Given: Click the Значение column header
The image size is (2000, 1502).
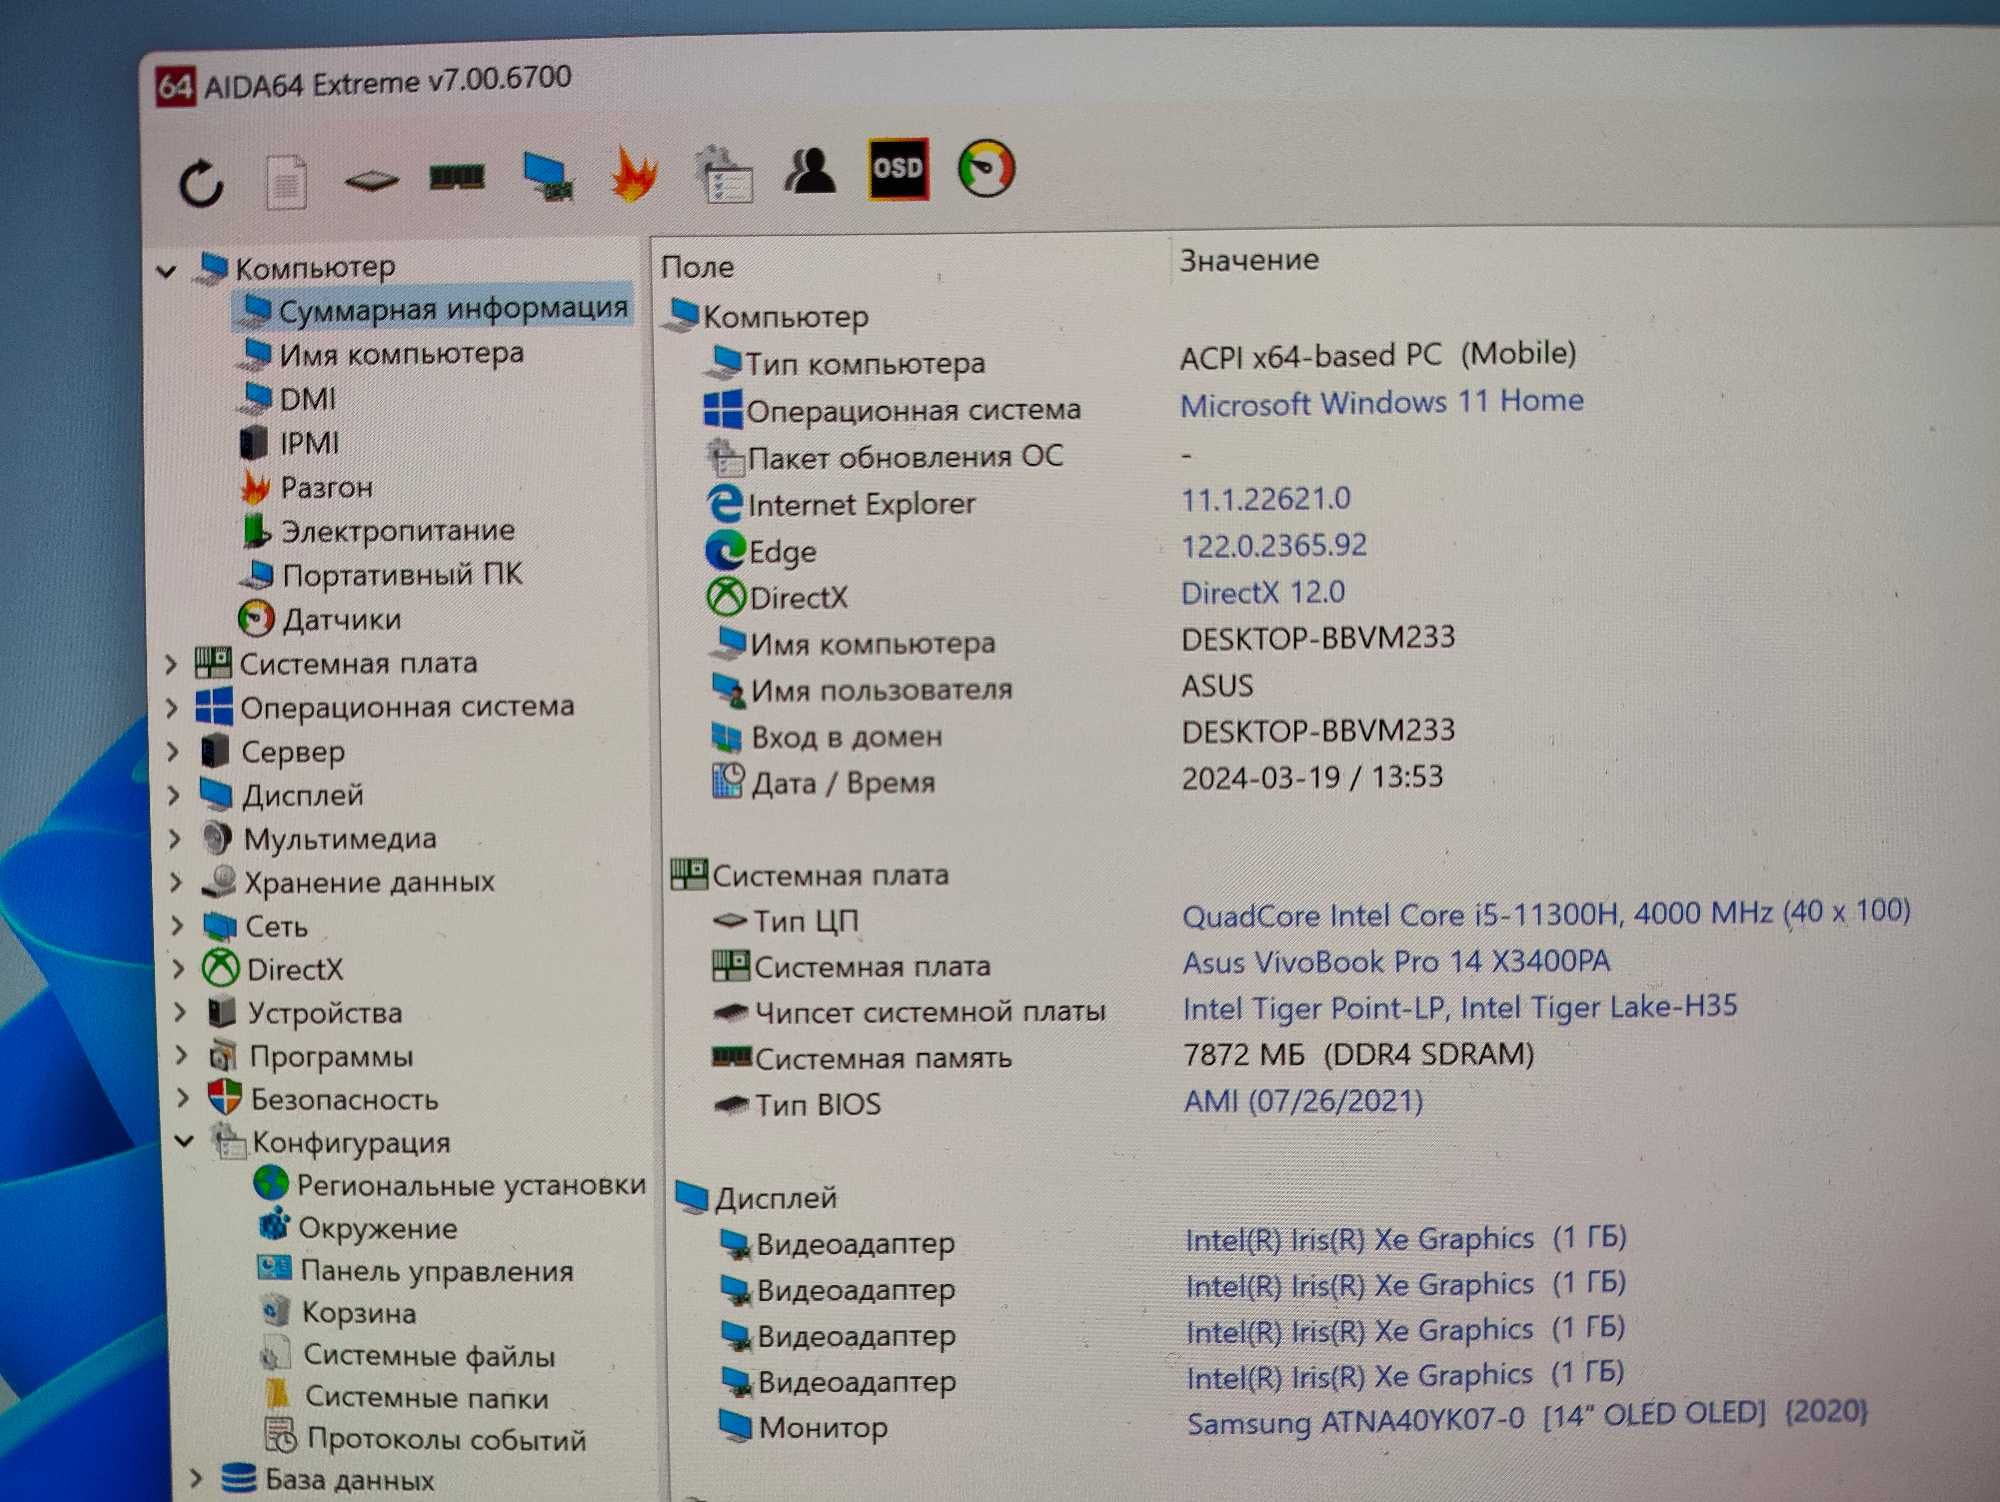Looking at the screenshot, I should click(1249, 260).
